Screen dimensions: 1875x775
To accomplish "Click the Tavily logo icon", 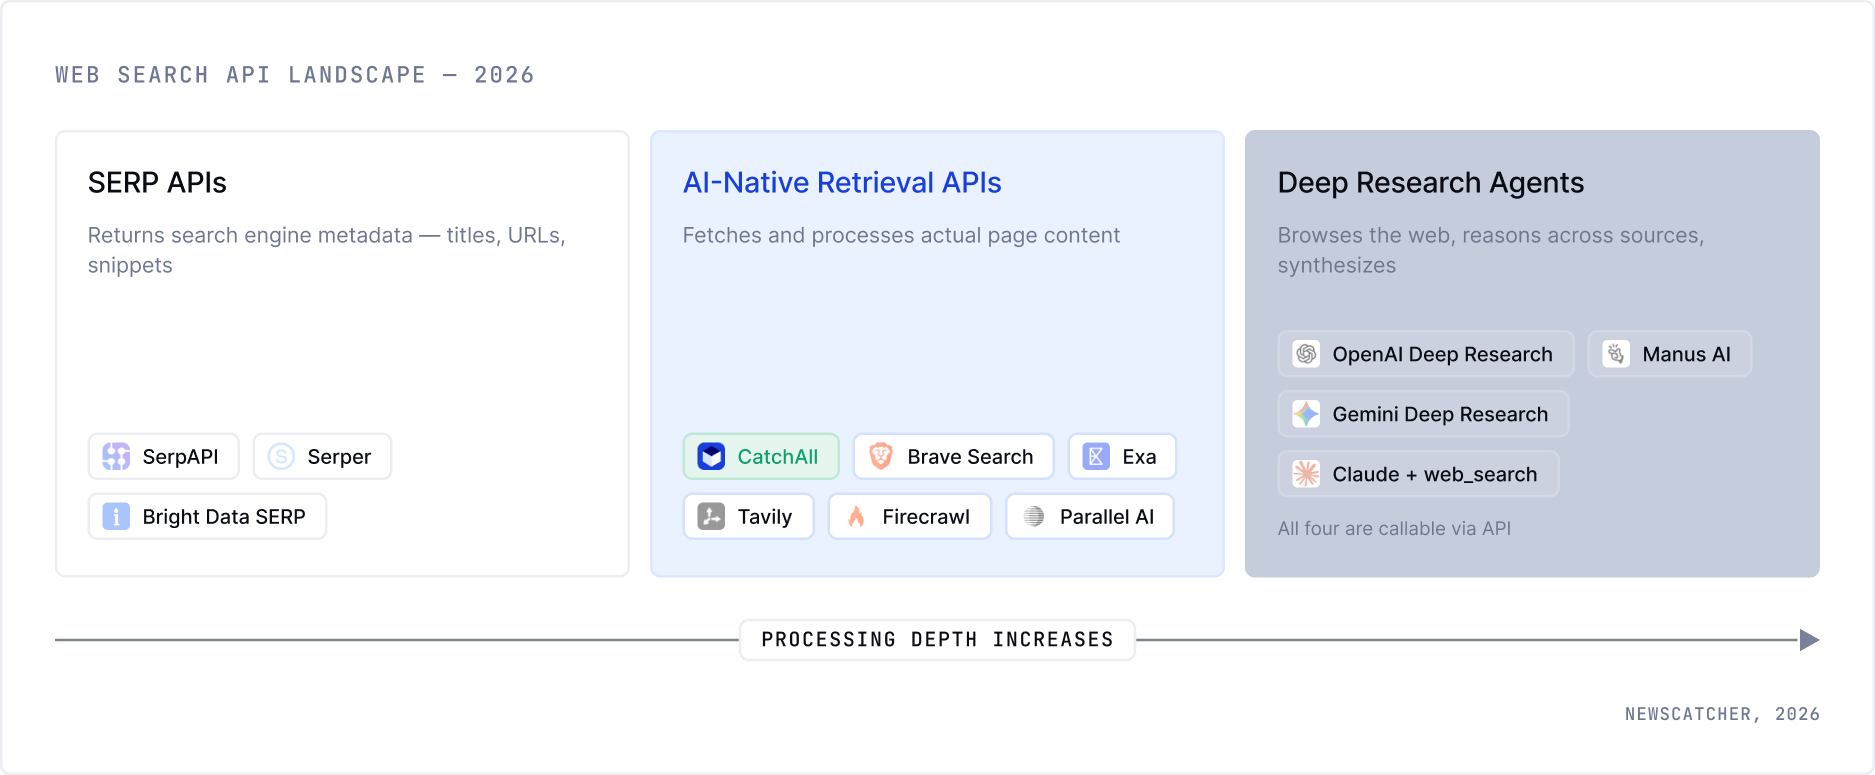I will (x=711, y=517).
